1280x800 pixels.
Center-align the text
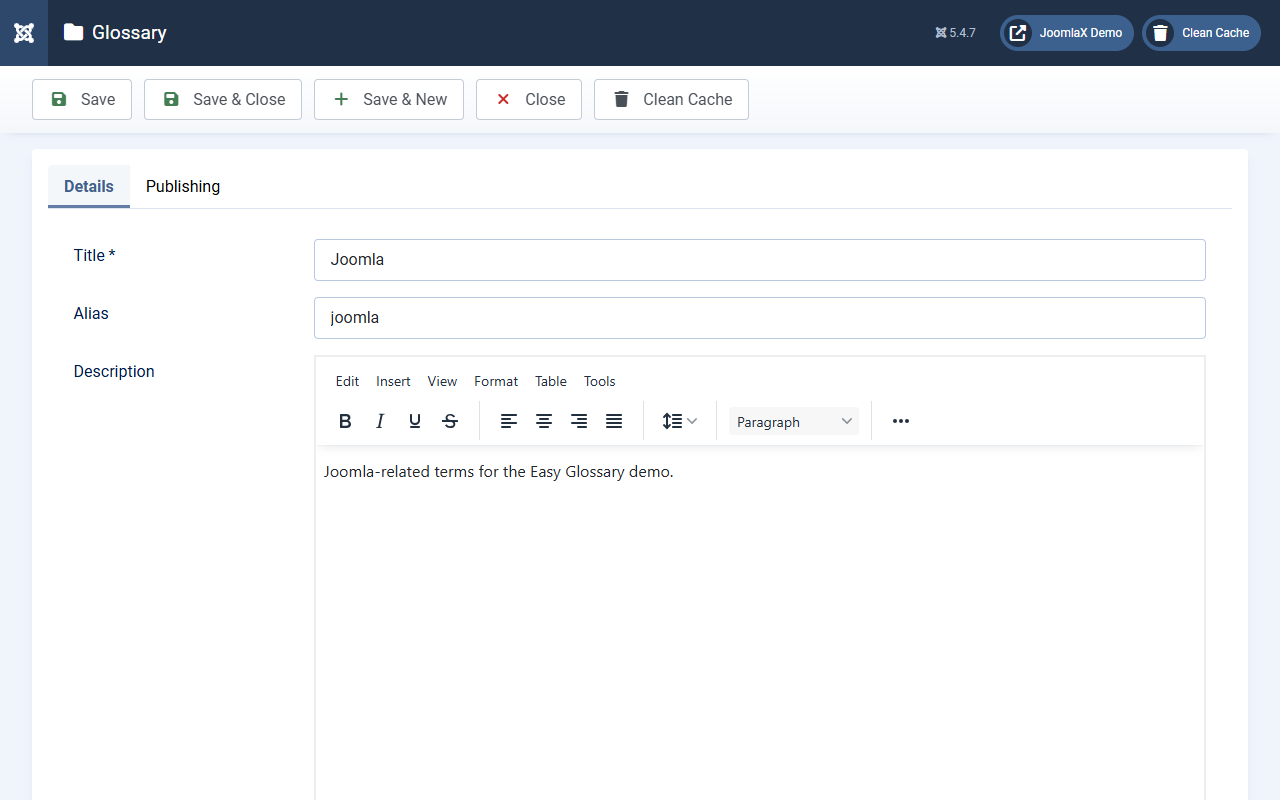[544, 421]
